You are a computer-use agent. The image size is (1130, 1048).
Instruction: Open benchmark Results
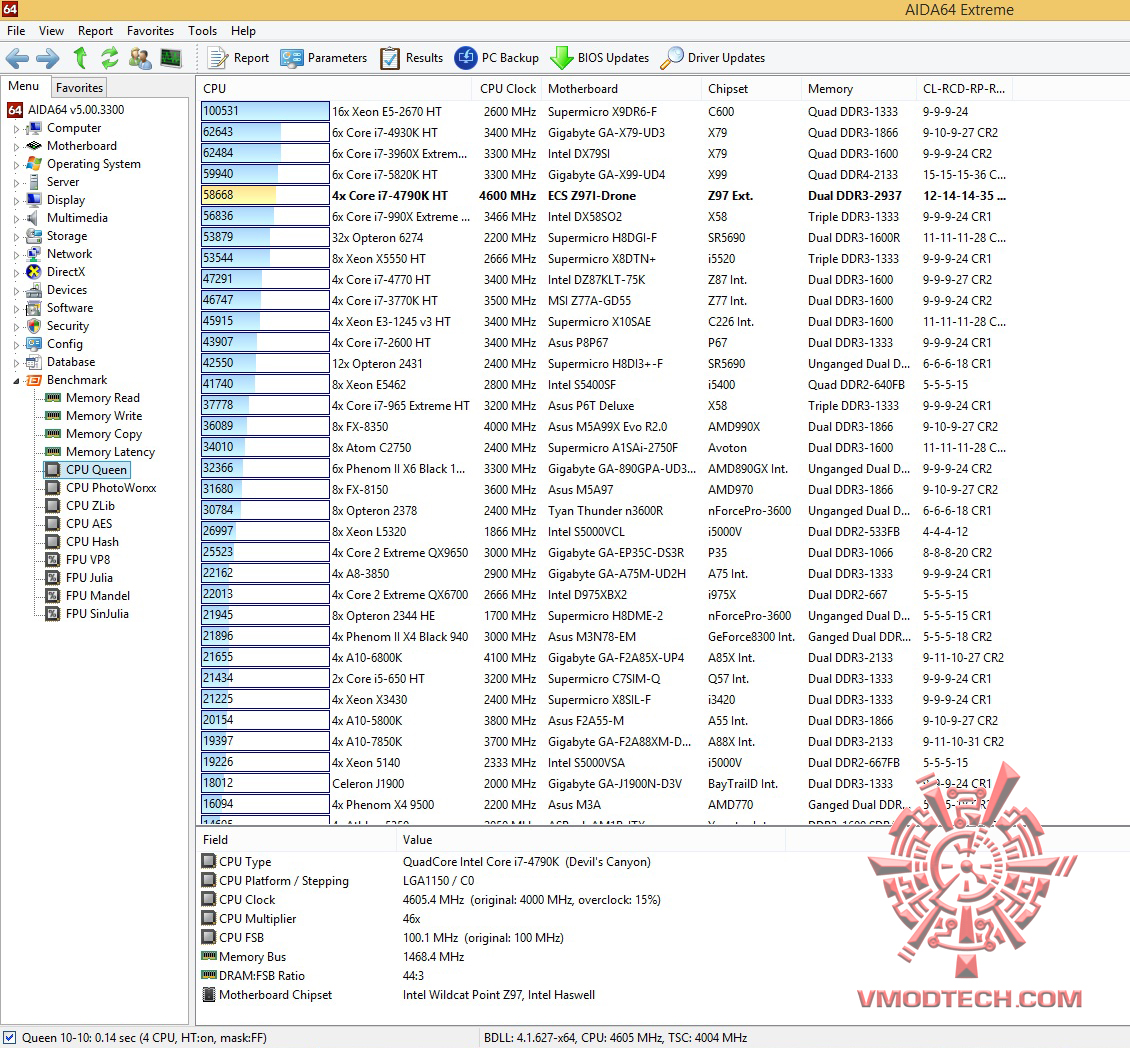tap(411, 58)
